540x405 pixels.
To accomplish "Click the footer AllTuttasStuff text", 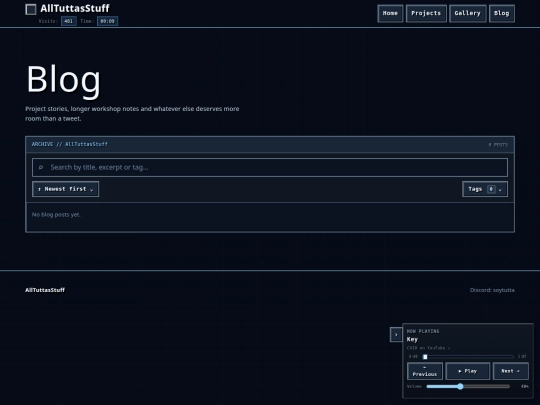I will click(x=45, y=290).
